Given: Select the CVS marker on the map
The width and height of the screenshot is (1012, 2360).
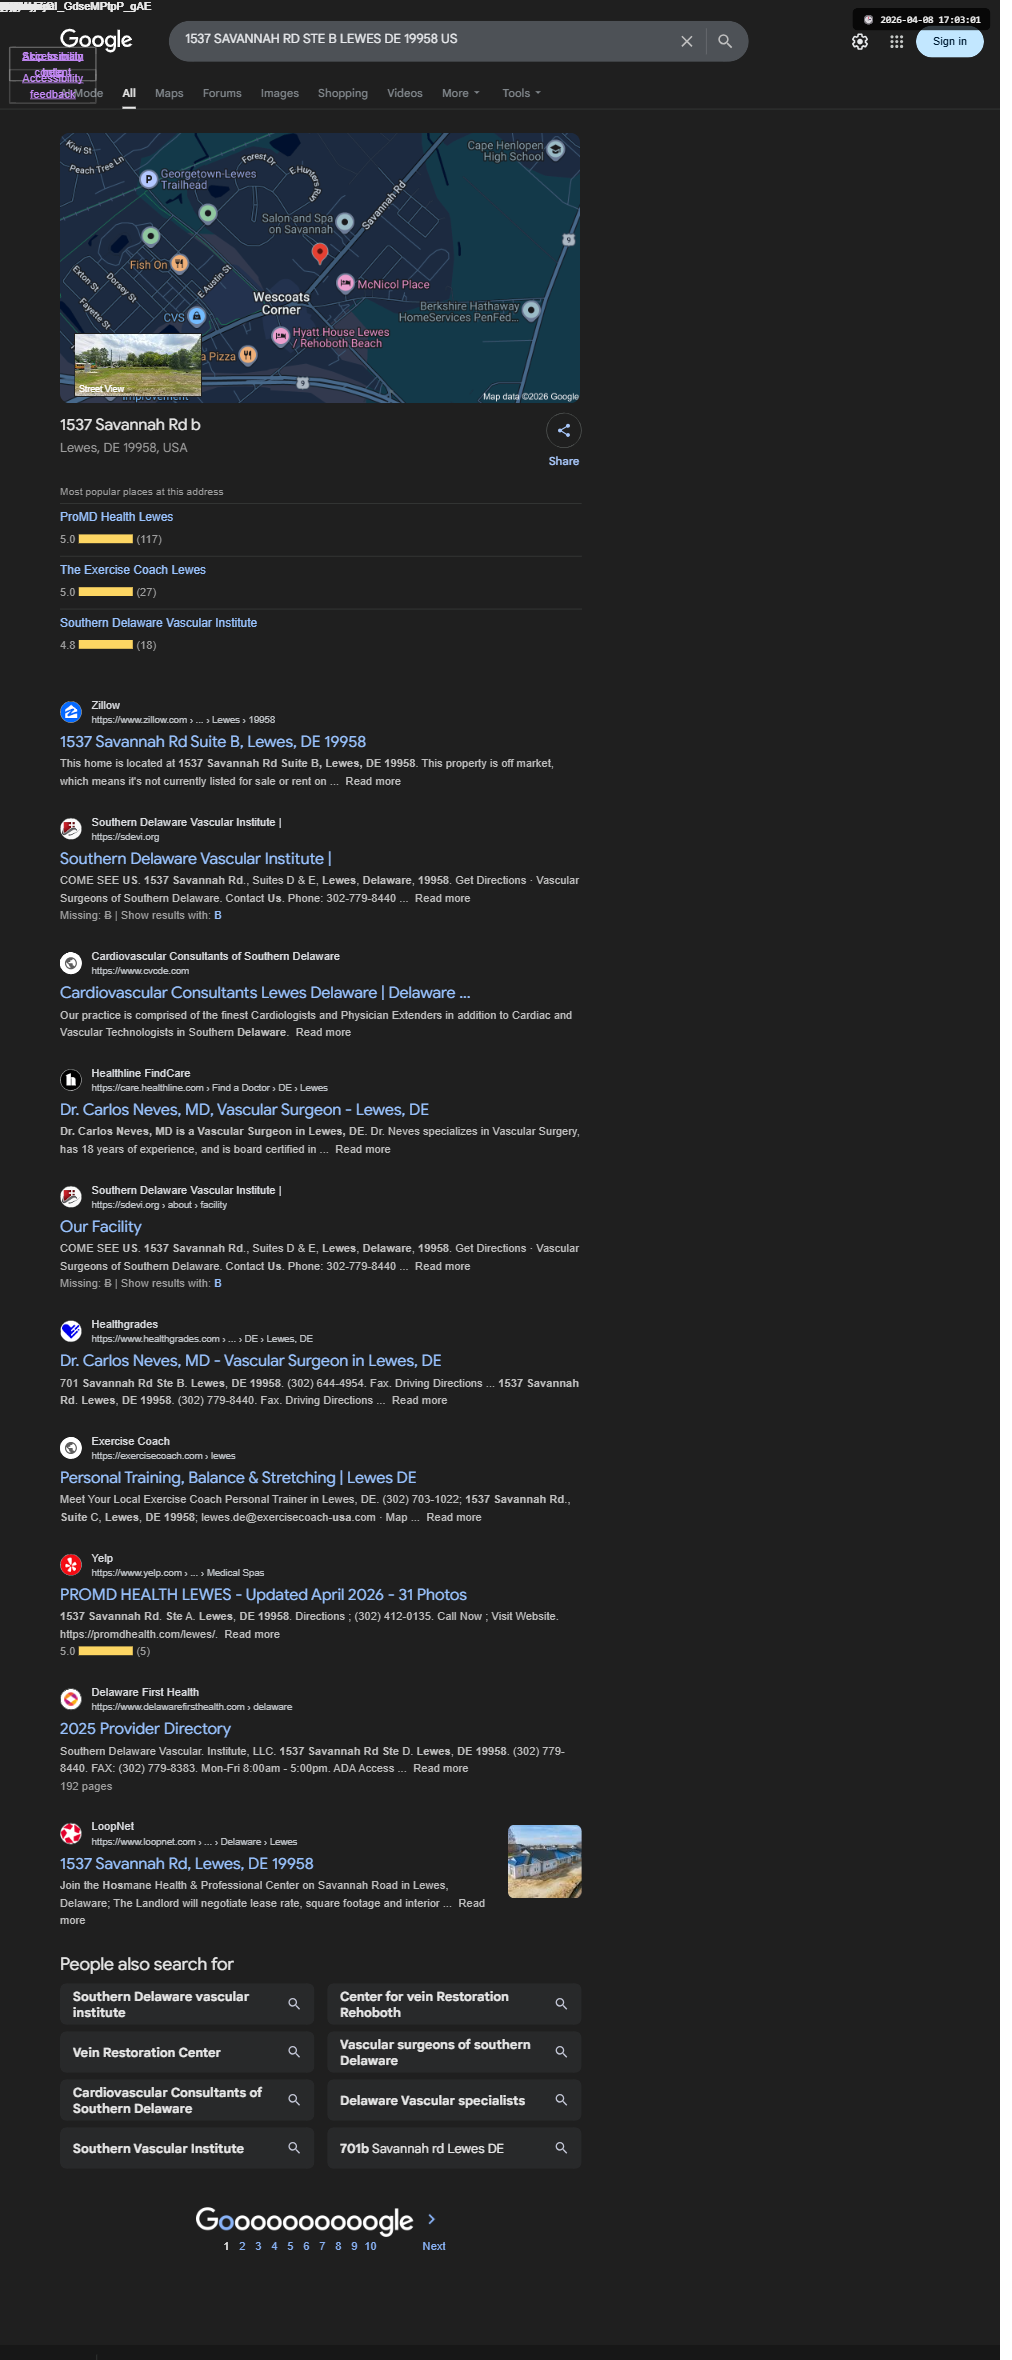Looking at the screenshot, I should tap(197, 317).
